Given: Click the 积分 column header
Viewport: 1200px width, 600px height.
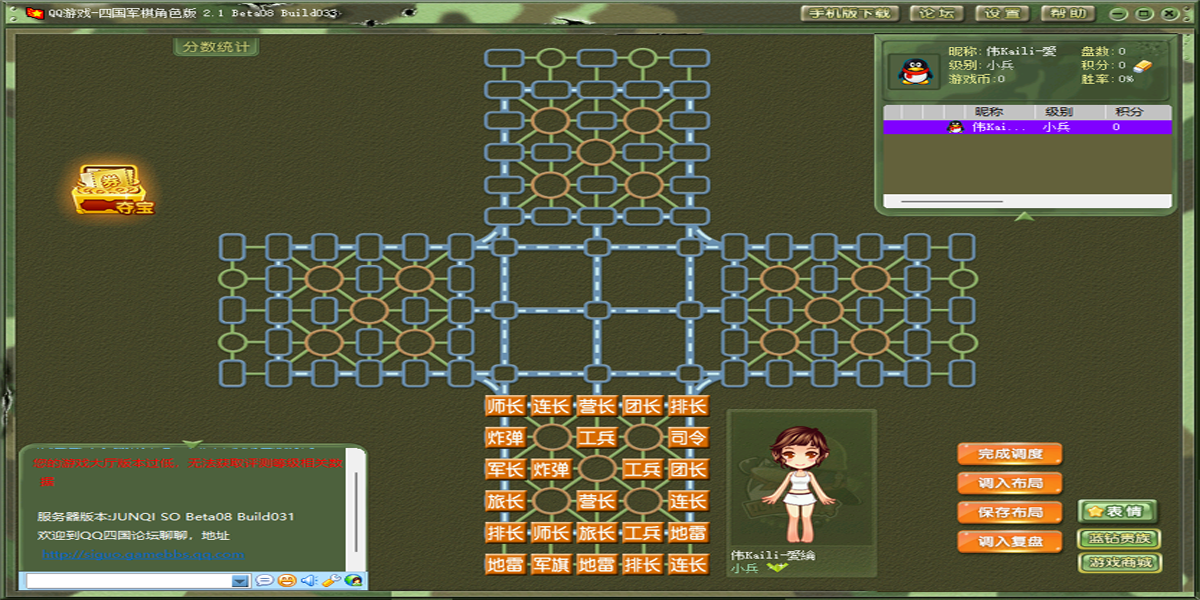Looking at the screenshot, I should [x=1137, y=112].
